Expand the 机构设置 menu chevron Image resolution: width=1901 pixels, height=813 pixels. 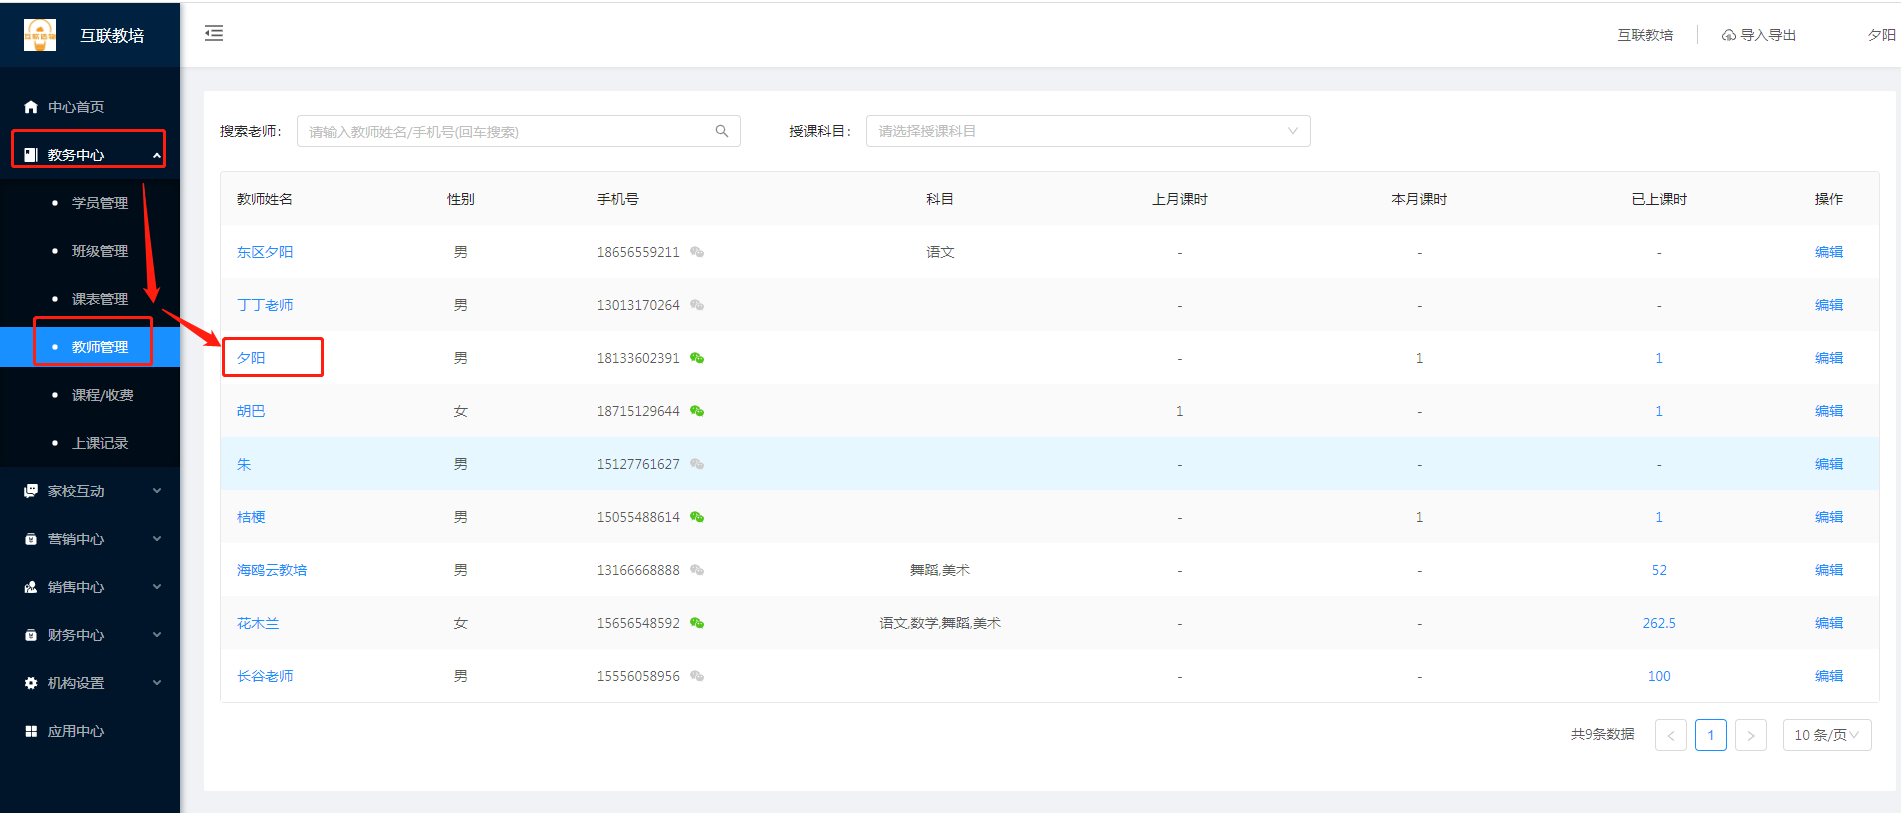157,683
